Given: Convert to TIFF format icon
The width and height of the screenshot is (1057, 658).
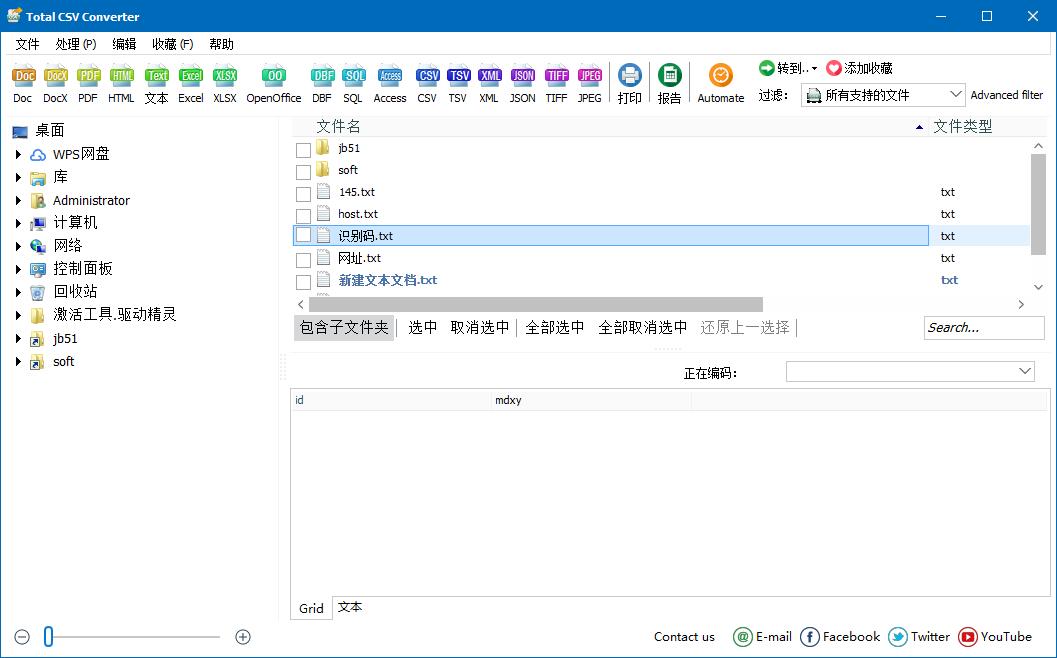Looking at the screenshot, I should pyautogui.click(x=557, y=76).
